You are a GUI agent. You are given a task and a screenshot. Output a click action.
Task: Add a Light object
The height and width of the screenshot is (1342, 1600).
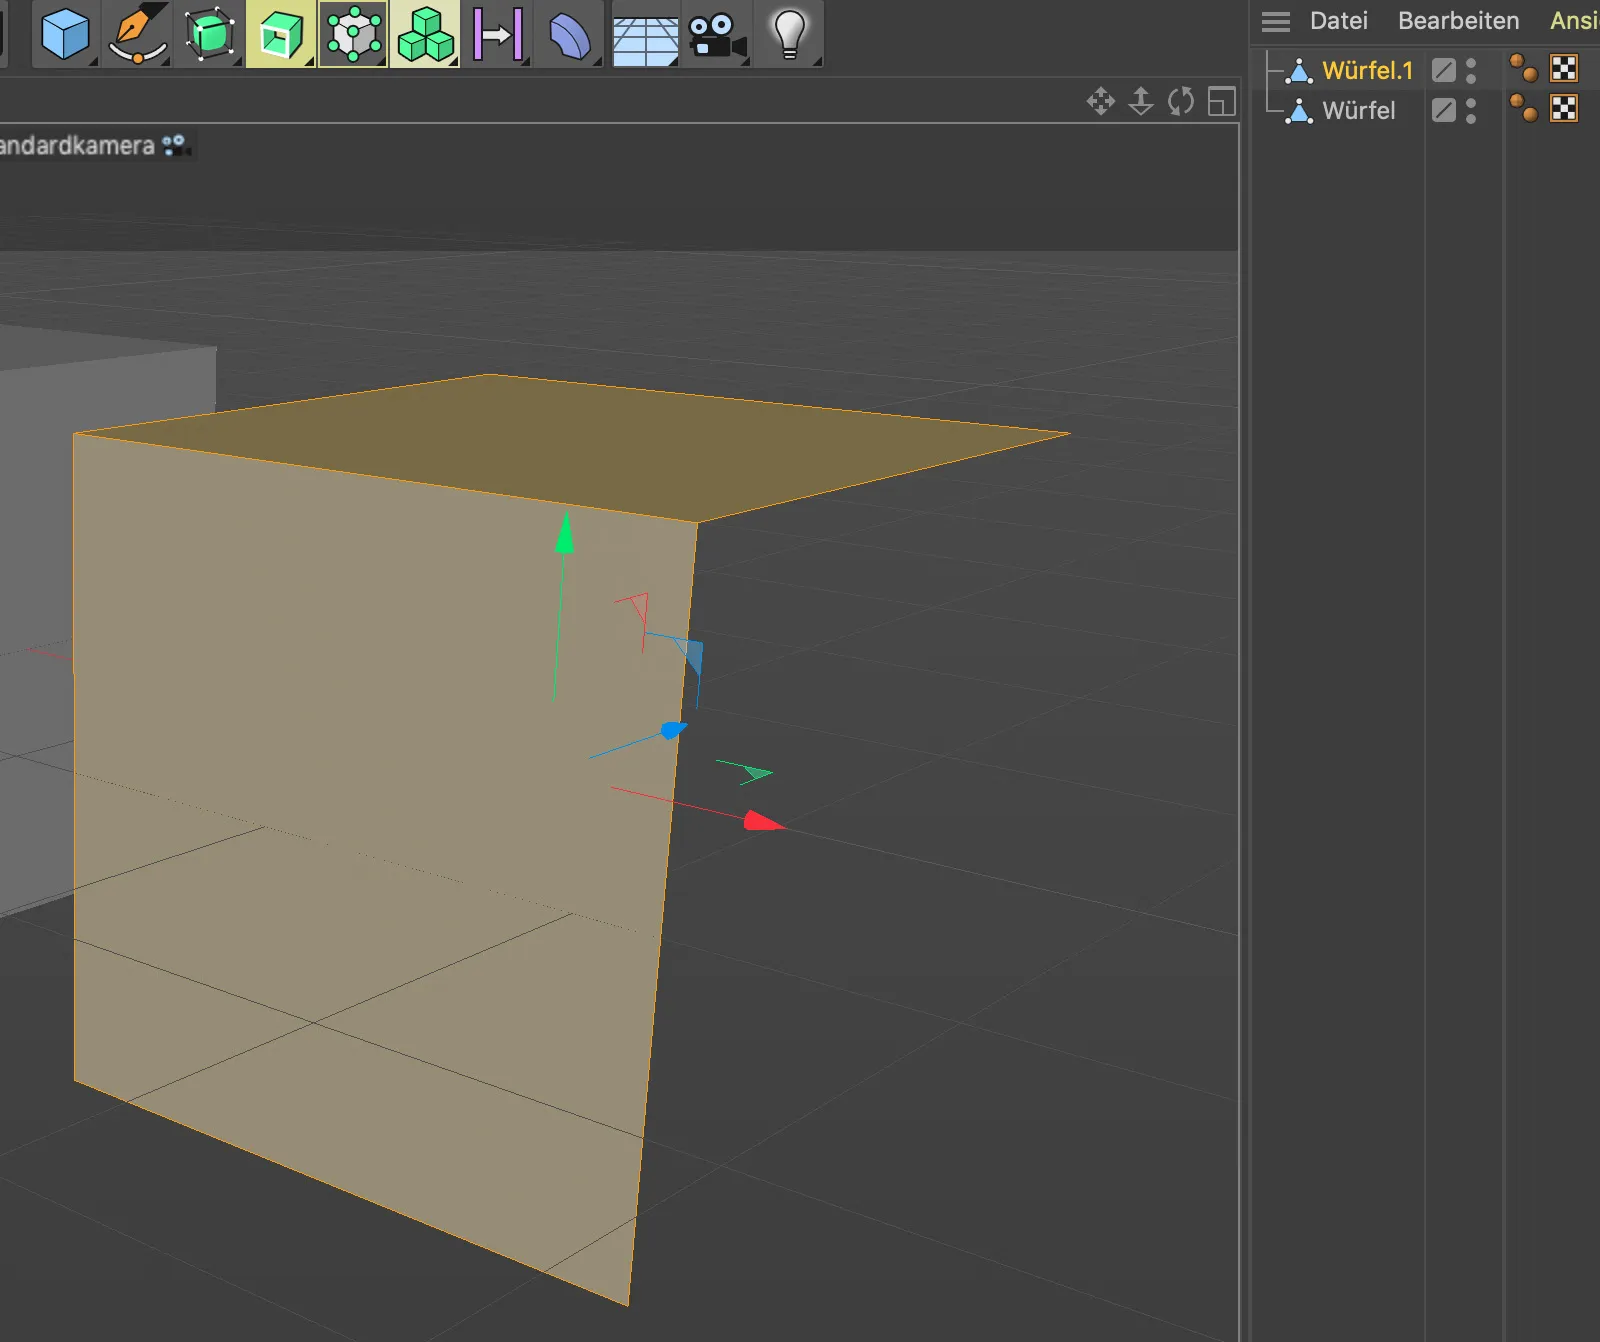[789, 35]
